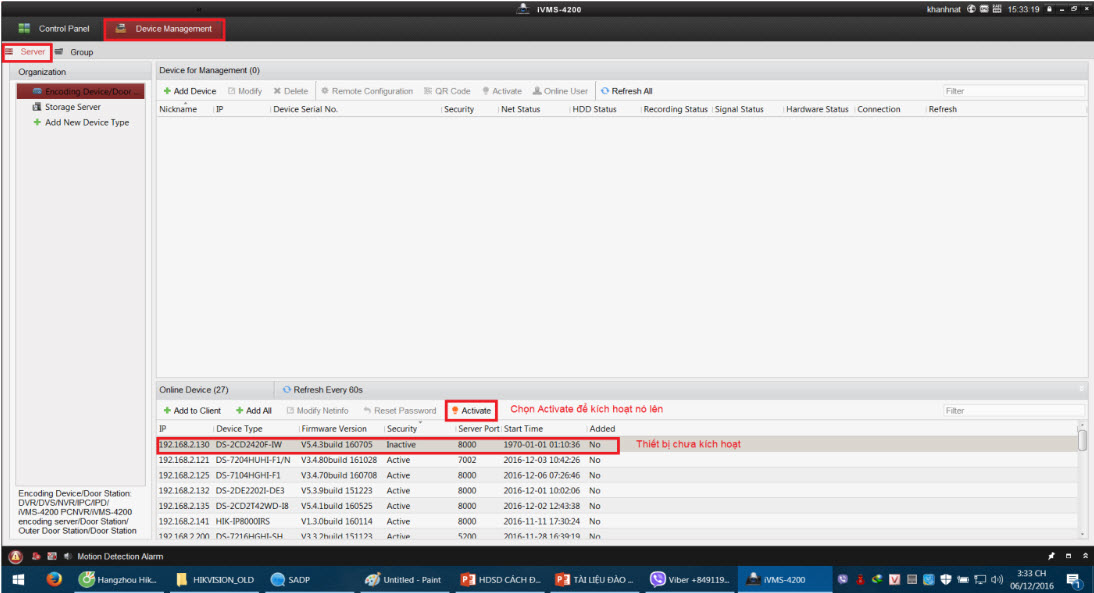1094x593 pixels.
Task: Click the Add Device plus button
Action: click(190, 91)
